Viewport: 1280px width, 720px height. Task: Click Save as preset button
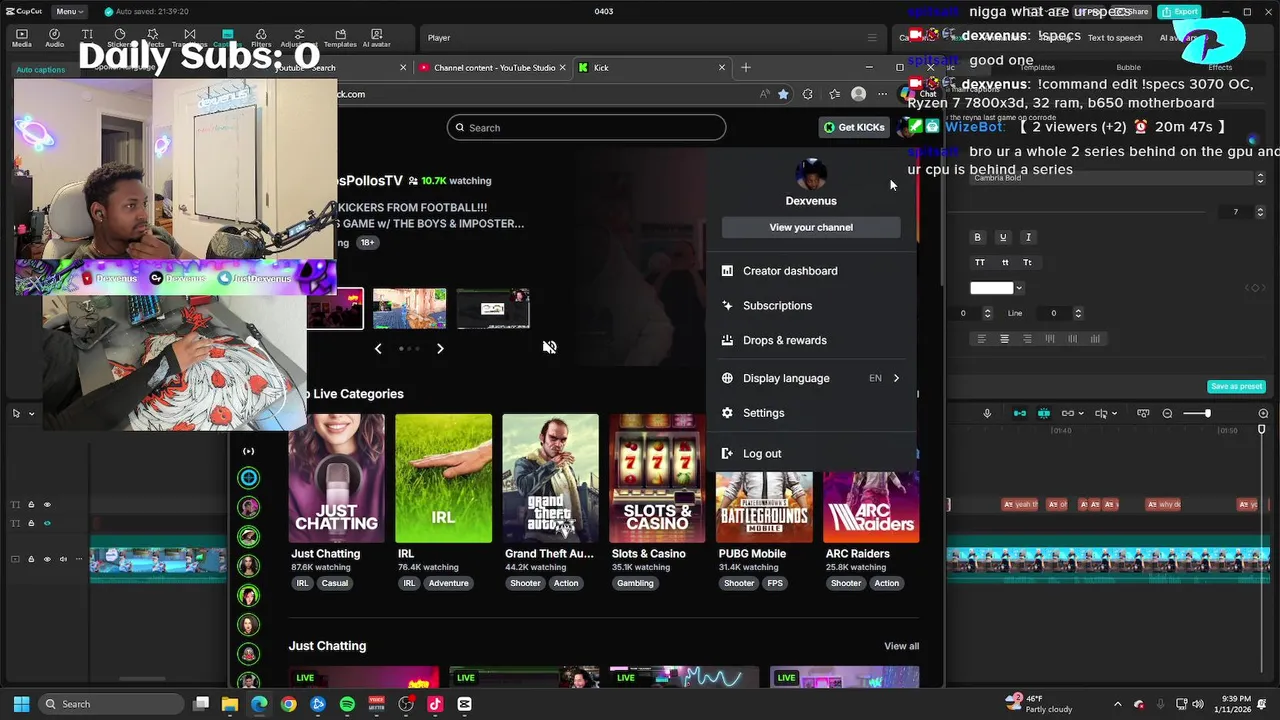[x=1237, y=386]
